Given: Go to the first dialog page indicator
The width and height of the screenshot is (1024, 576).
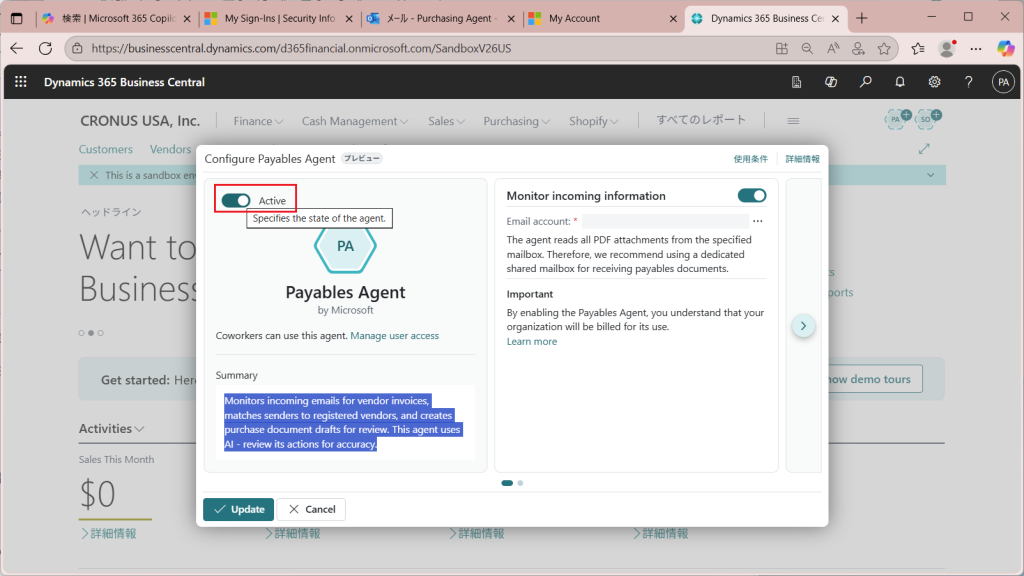Looking at the screenshot, I should pos(507,483).
